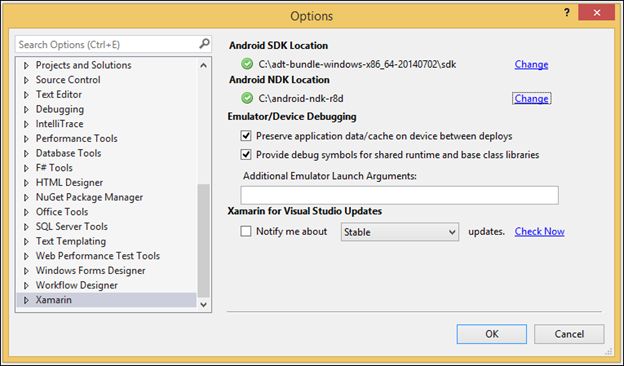The width and height of the screenshot is (624, 366).
Task: Expand the Debugging node arrow
Action: click(x=26, y=109)
